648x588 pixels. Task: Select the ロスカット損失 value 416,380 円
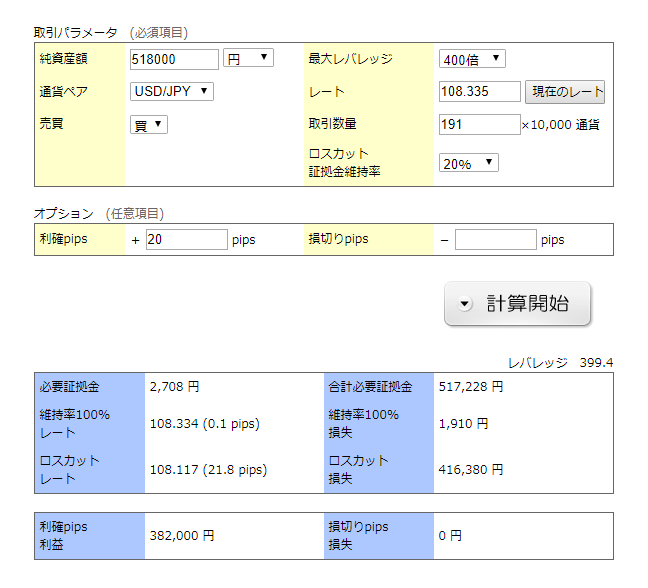tap(471, 469)
